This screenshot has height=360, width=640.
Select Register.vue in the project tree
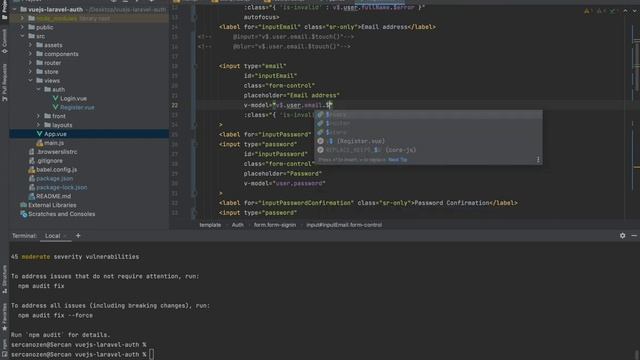point(77,107)
